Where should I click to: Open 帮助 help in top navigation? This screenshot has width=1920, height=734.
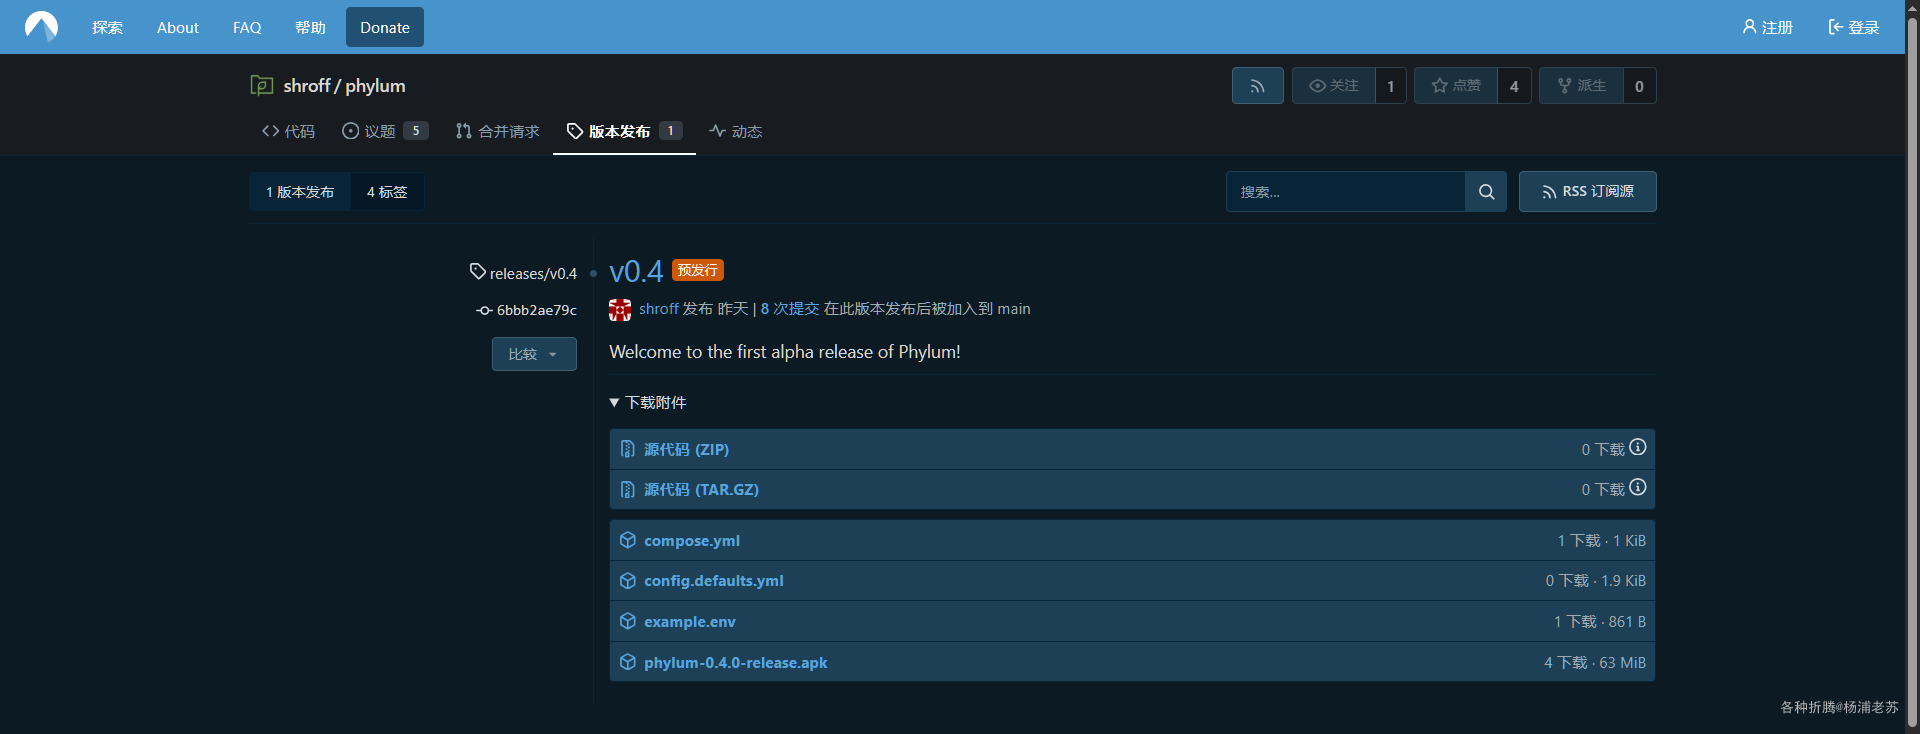310,27
